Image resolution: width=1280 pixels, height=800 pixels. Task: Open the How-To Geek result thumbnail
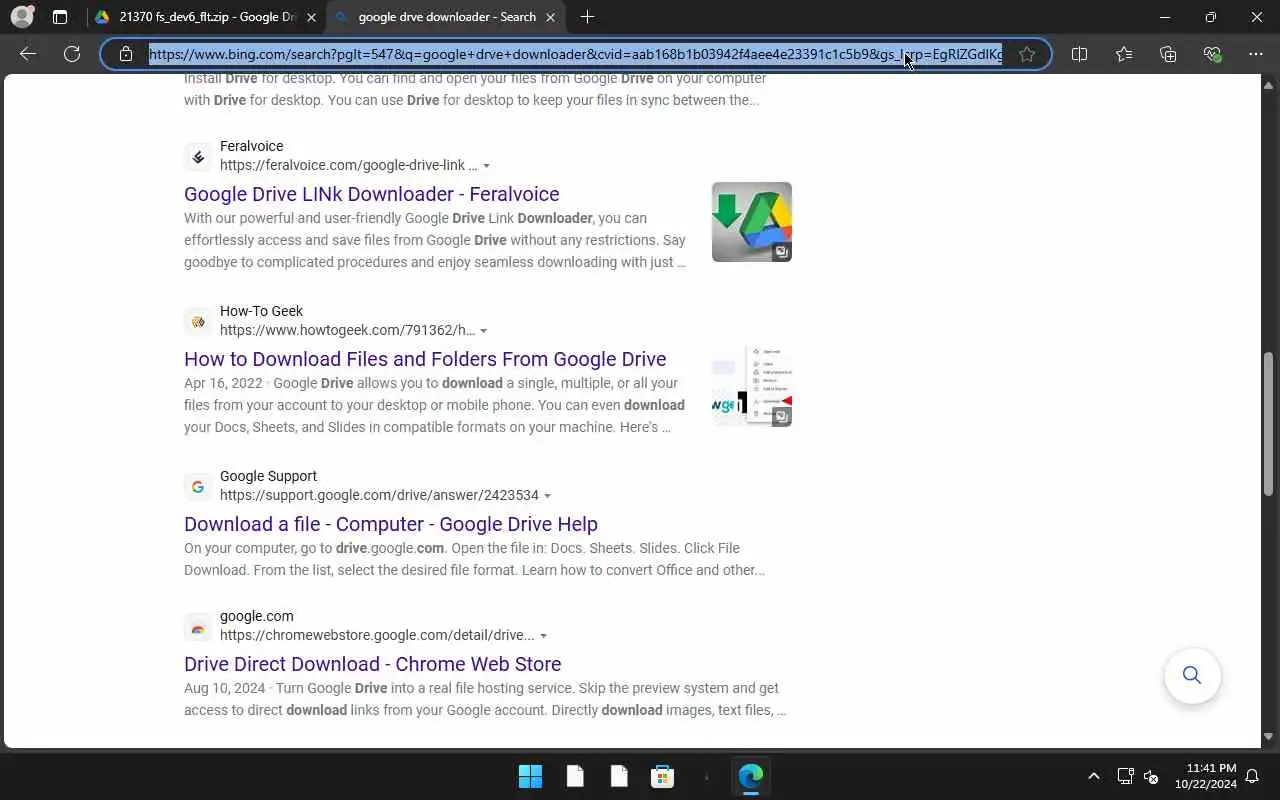[x=752, y=387]
